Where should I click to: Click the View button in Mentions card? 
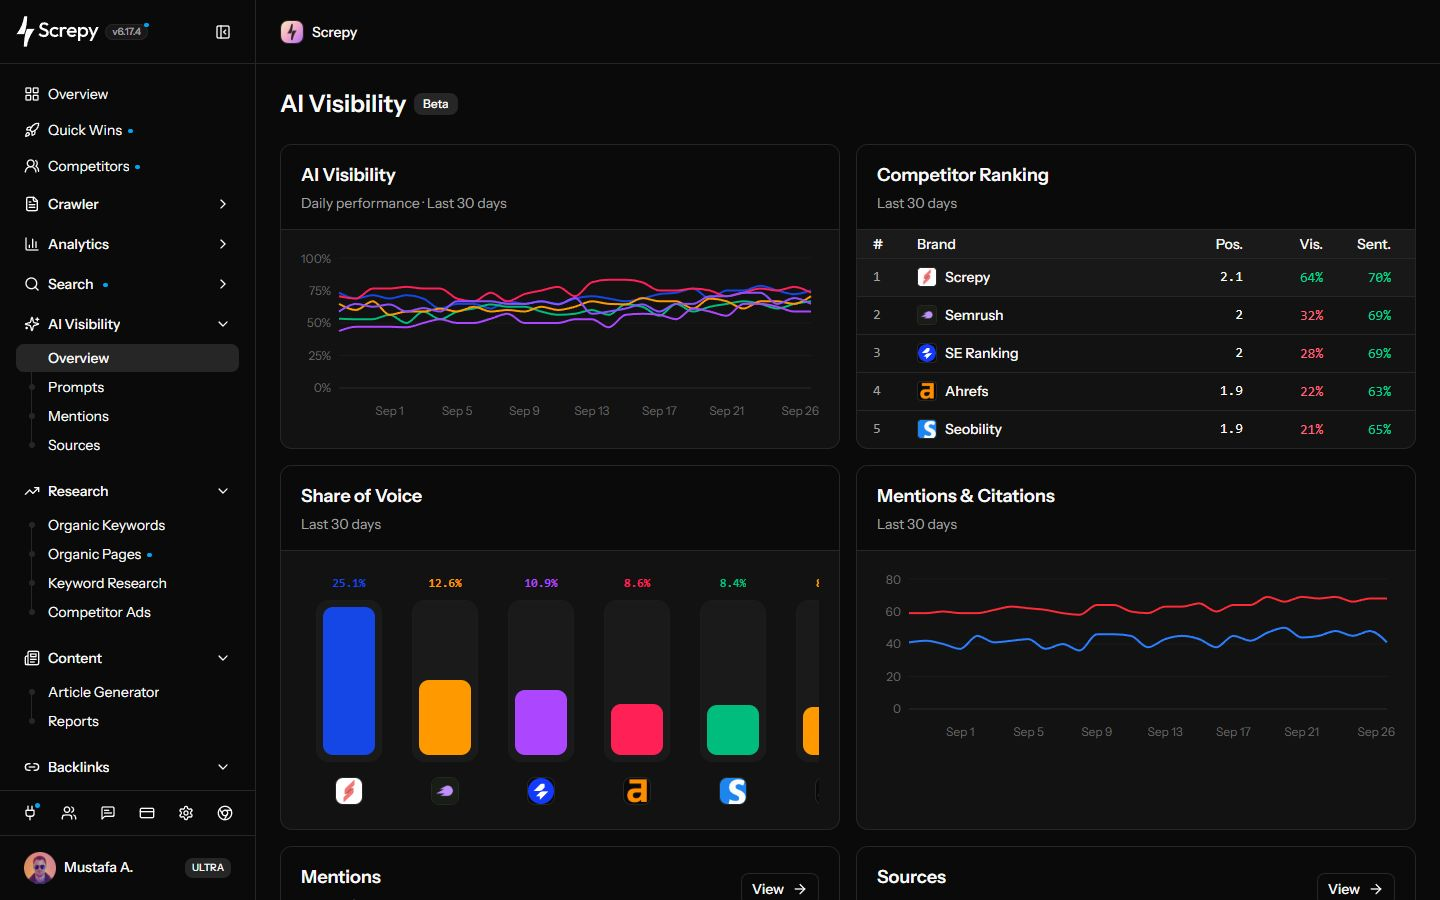pos(779,888)
